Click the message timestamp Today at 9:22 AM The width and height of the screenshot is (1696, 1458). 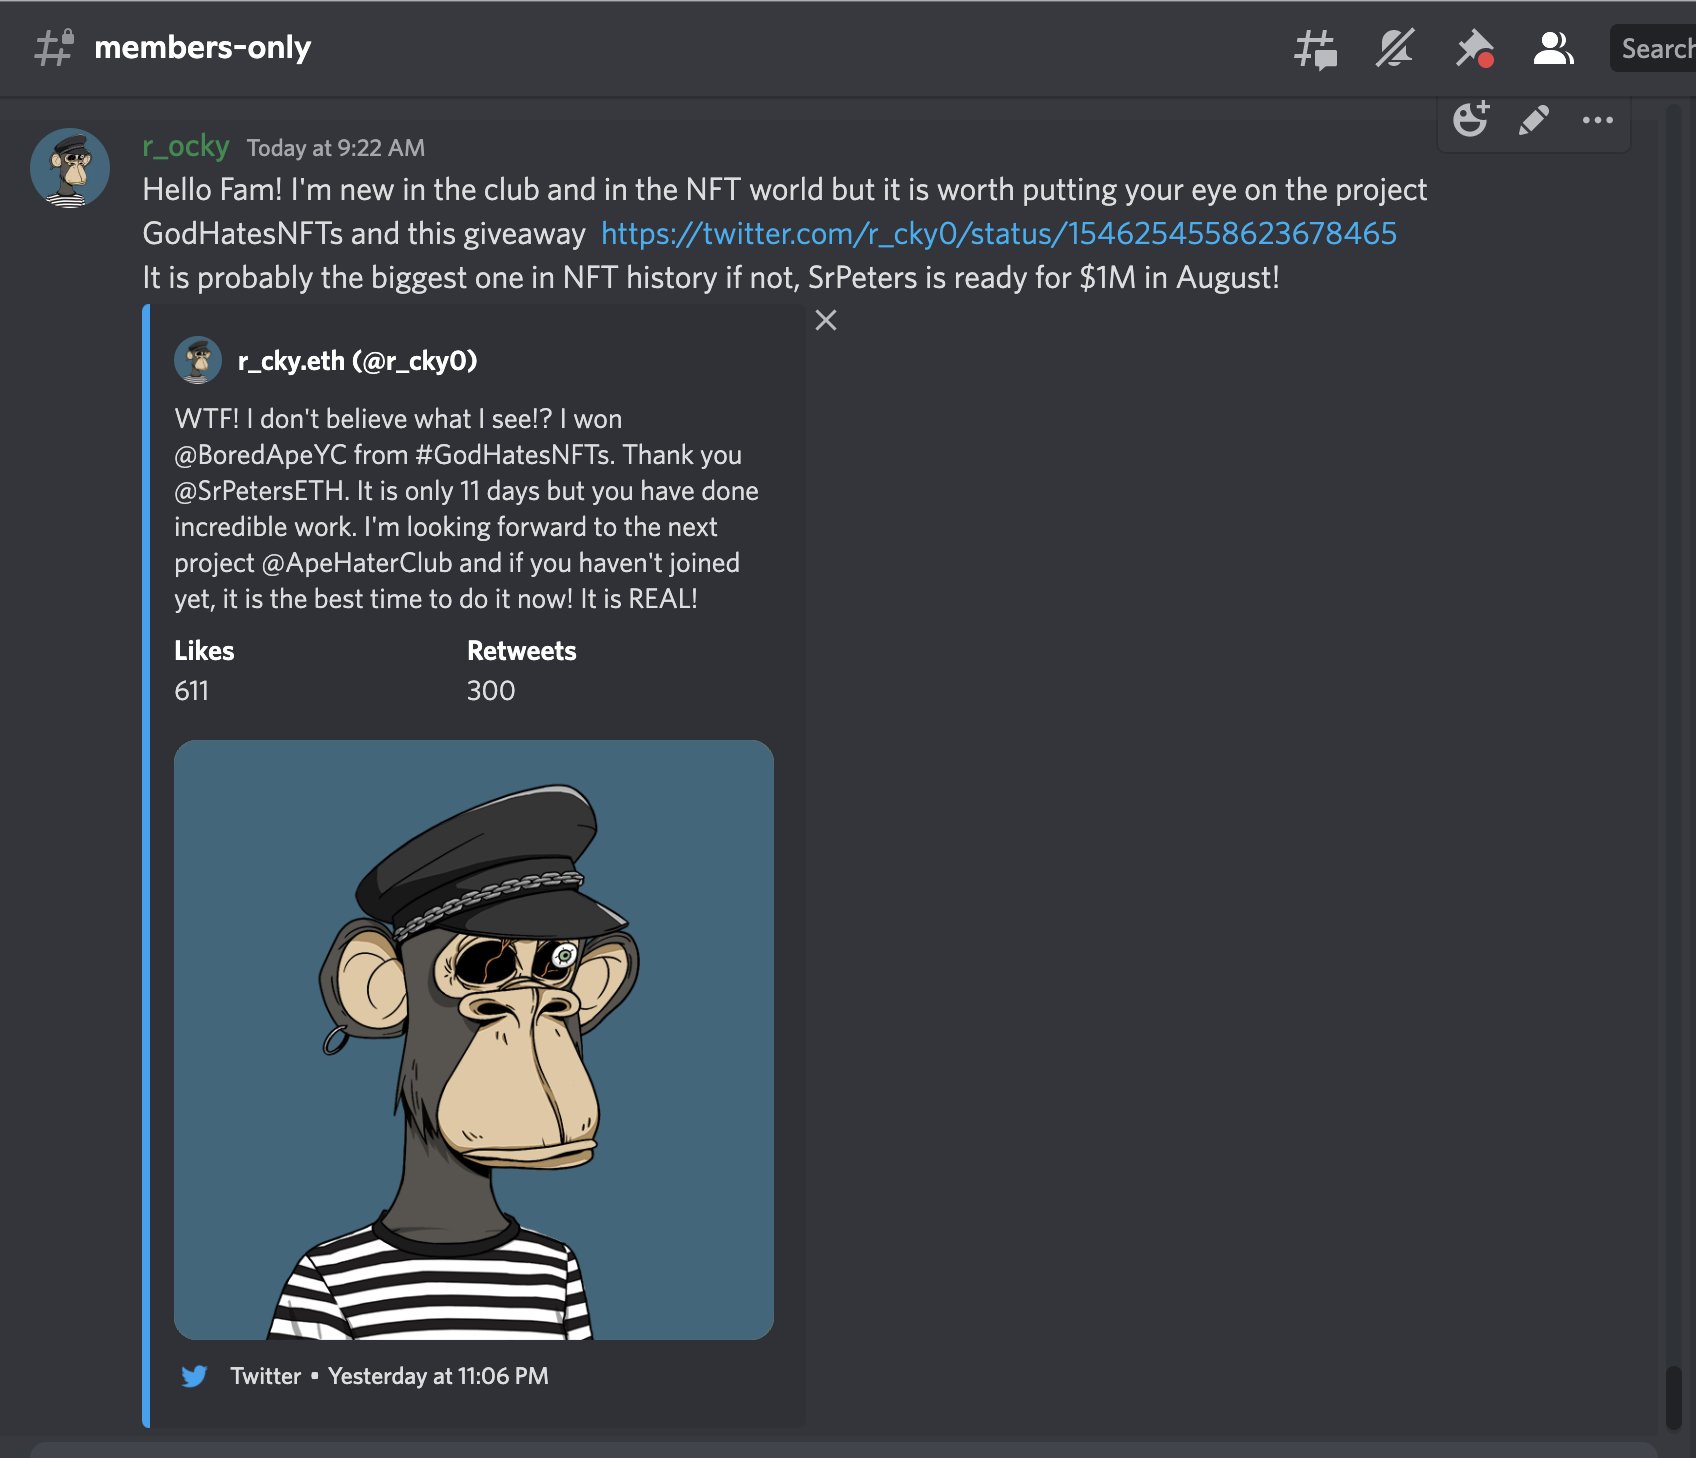336,148
